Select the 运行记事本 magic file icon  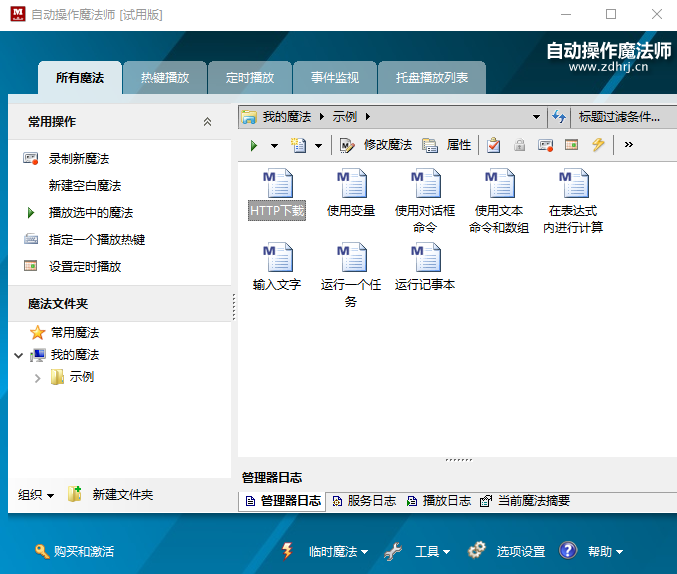click(x=425, y=259)
